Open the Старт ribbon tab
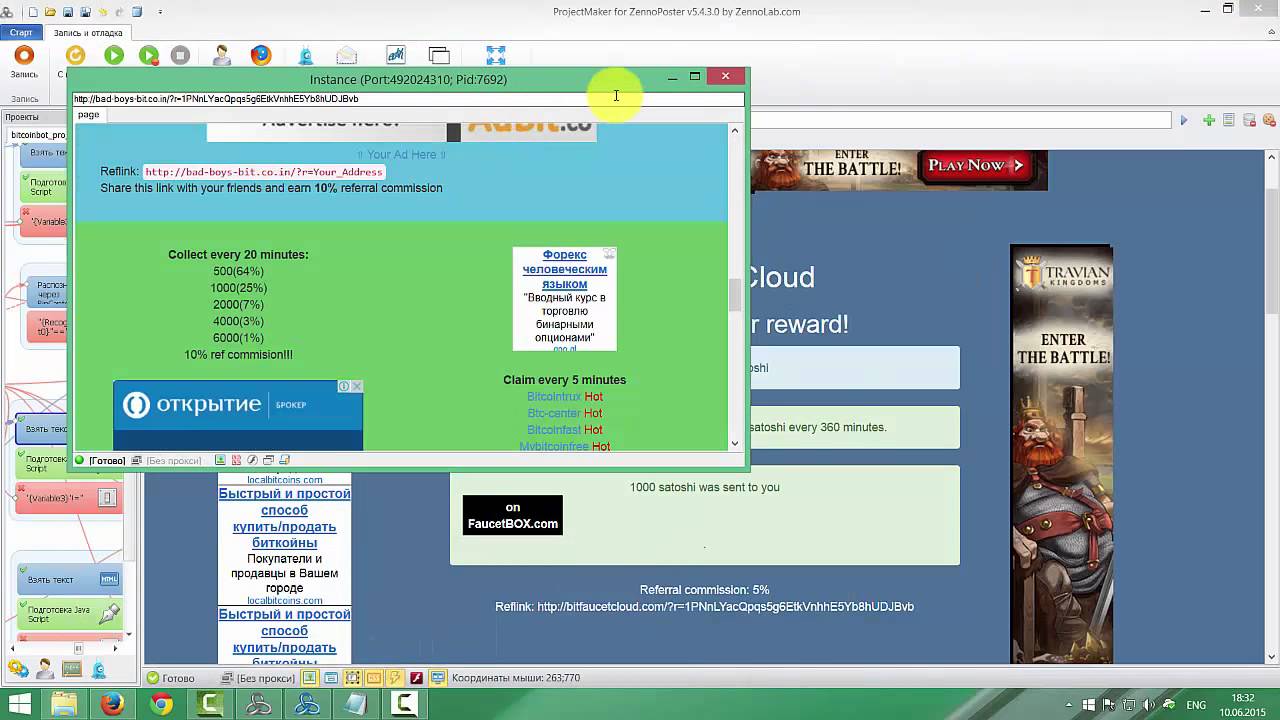This screenshot has width=1280, height=720. point(21,33)
